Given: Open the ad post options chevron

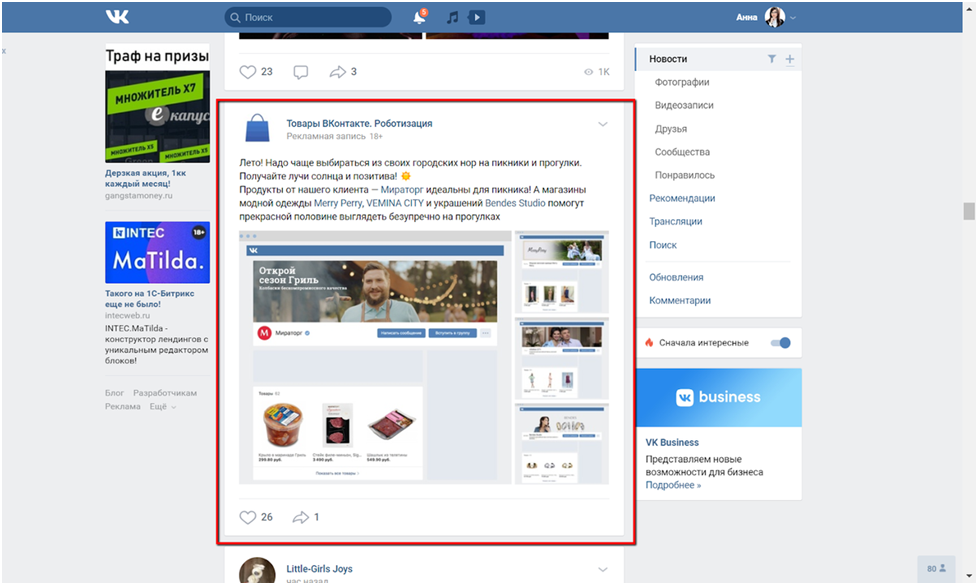Looking at the screenshot, I should 603,124.
